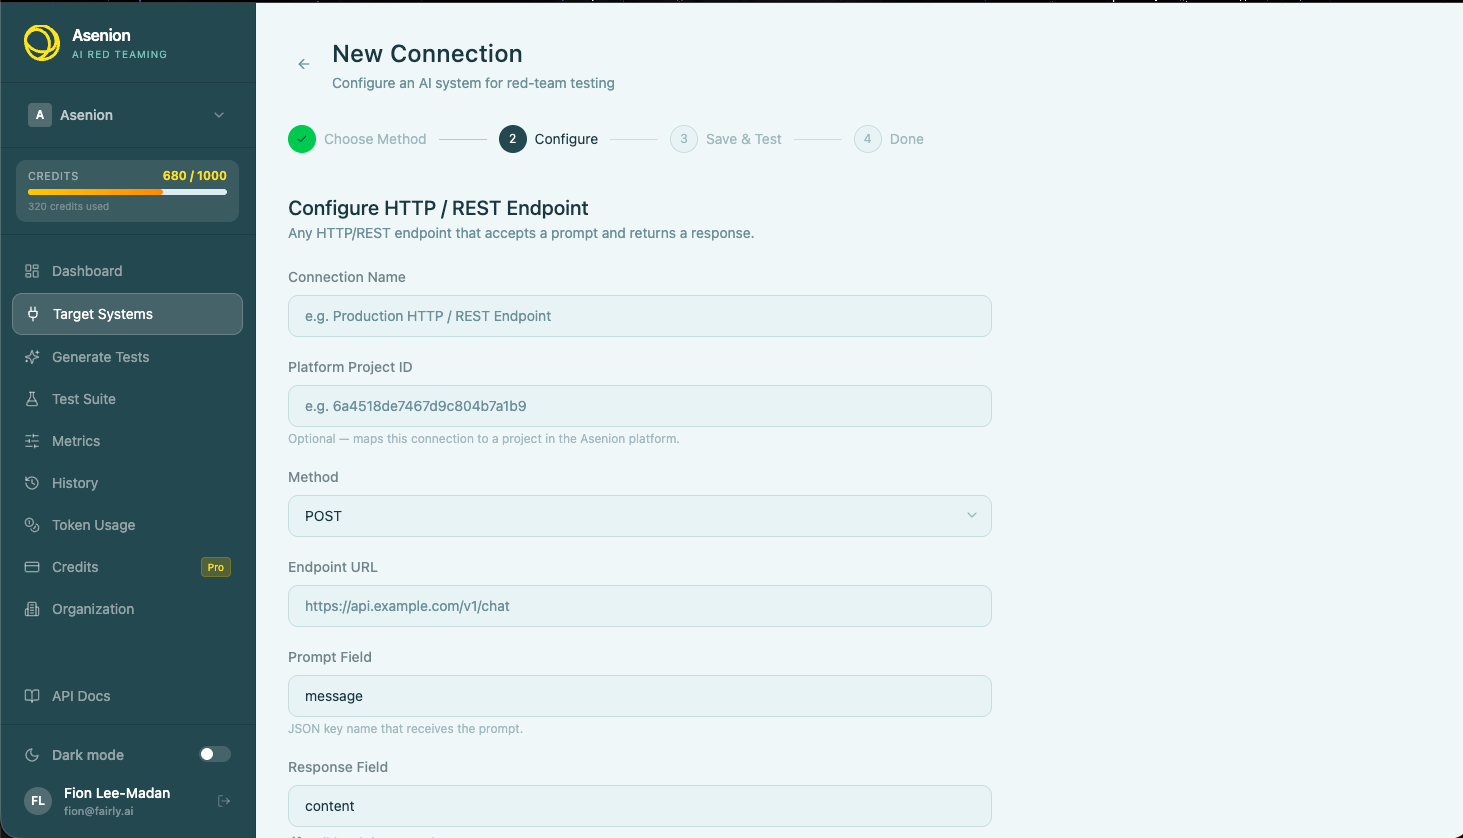The image size is (1463, 838).
Task: Click the Generate Tests sparkle icon
Action: [32, 357]
